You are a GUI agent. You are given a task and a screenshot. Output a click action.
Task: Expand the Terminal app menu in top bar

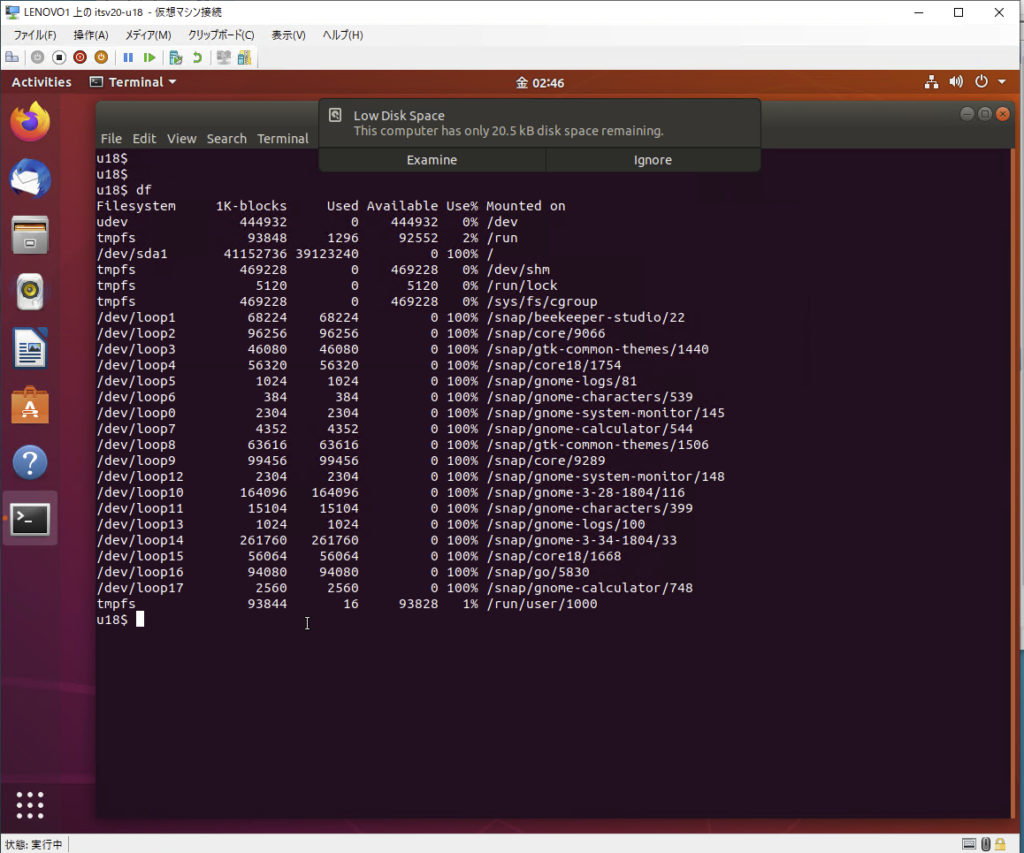(x=133, y=82)
